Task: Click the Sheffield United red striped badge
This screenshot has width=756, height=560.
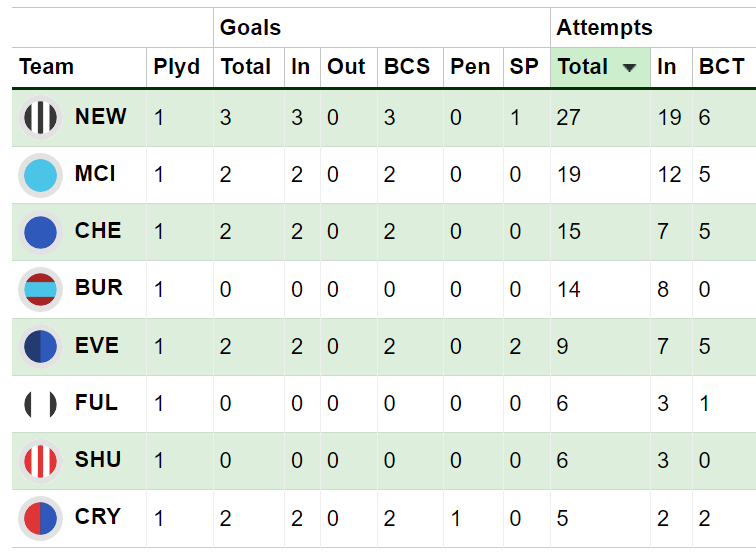Action: 41,461
